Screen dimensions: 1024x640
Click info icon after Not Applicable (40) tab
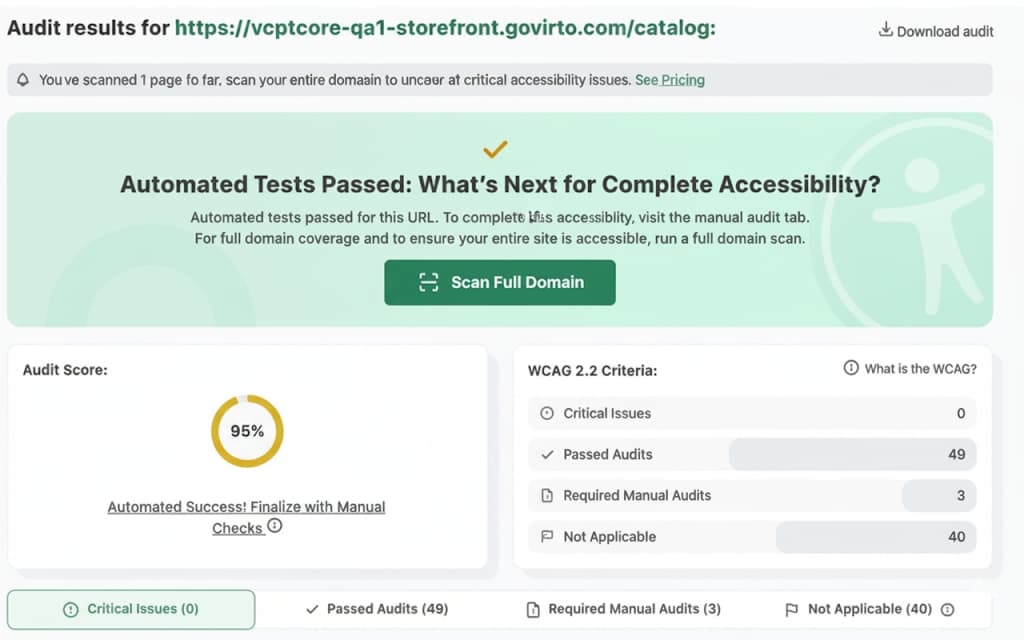(x=948, y=609)
